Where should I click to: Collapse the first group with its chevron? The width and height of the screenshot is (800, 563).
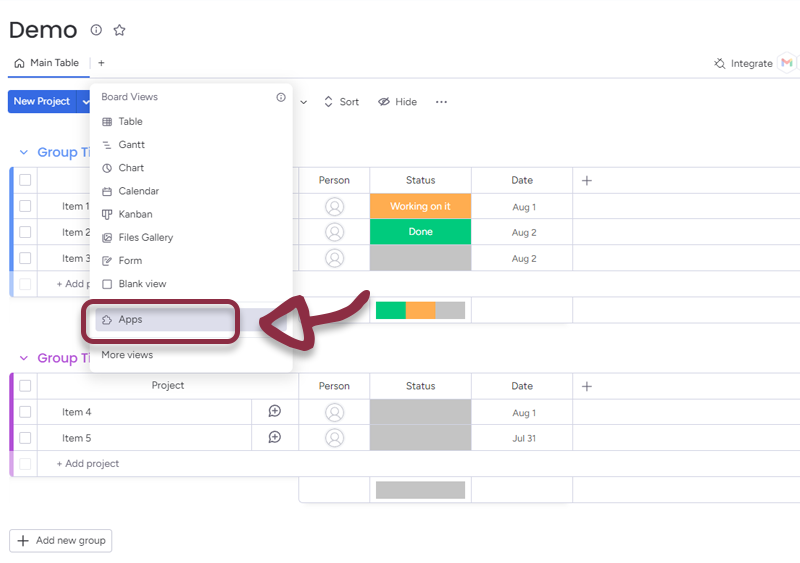click(x=24, y=153)
